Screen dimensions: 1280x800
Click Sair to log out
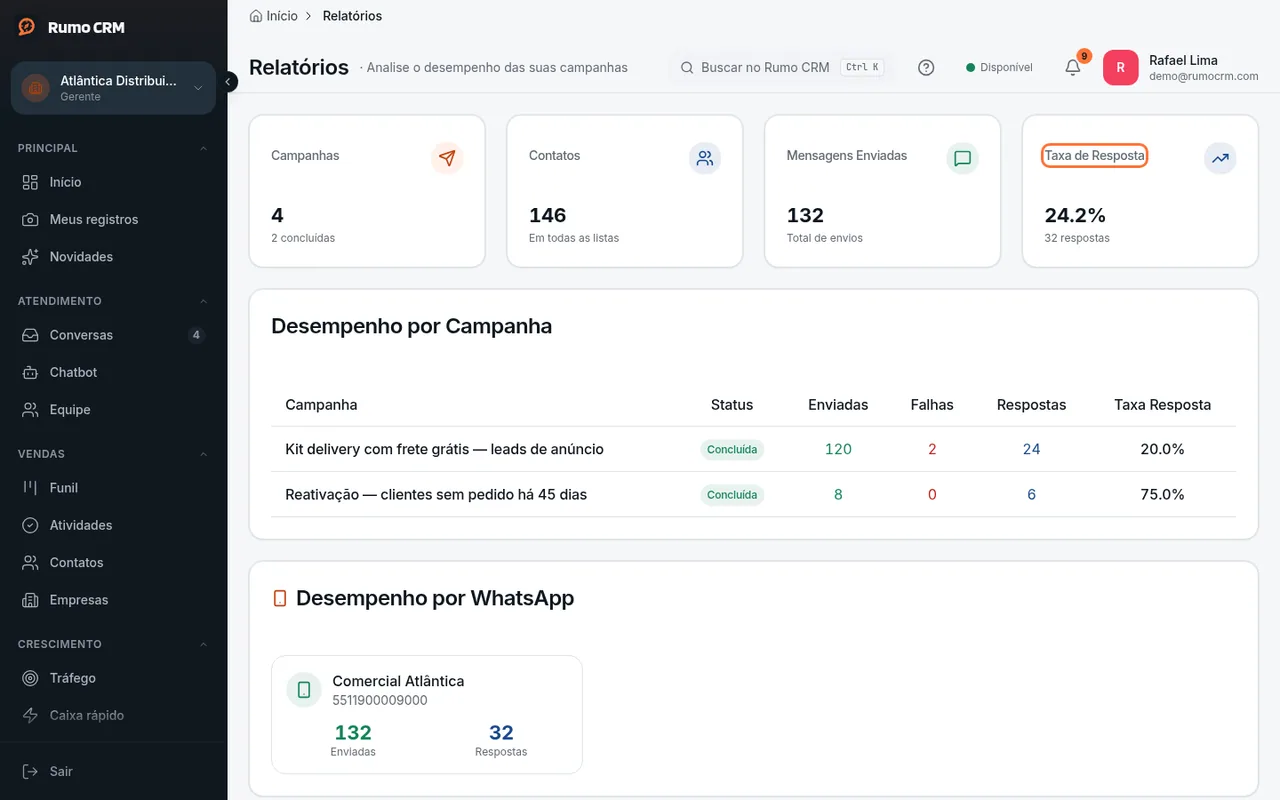[x=113, y=771]
